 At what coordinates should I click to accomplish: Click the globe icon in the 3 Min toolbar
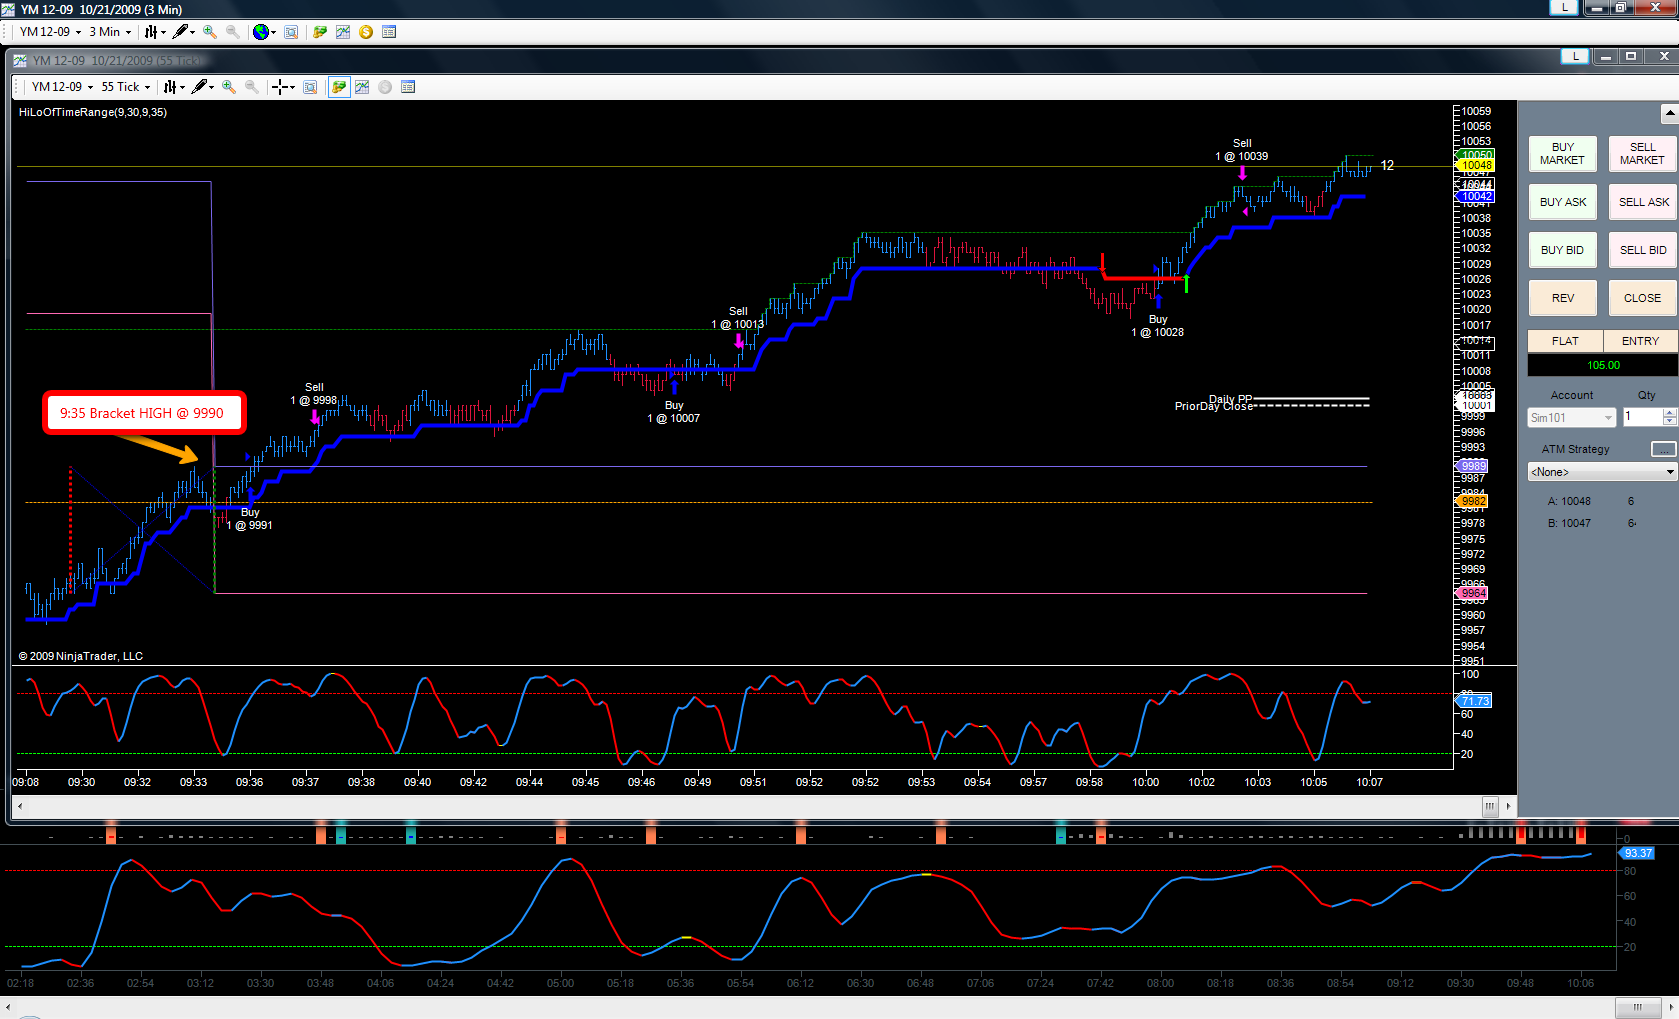(262, 32)
